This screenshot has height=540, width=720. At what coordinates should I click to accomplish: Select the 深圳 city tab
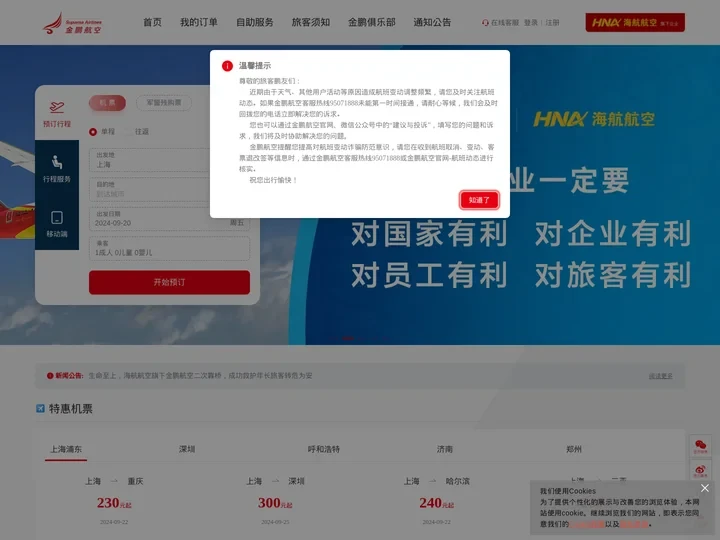click(x=187, y=449)
